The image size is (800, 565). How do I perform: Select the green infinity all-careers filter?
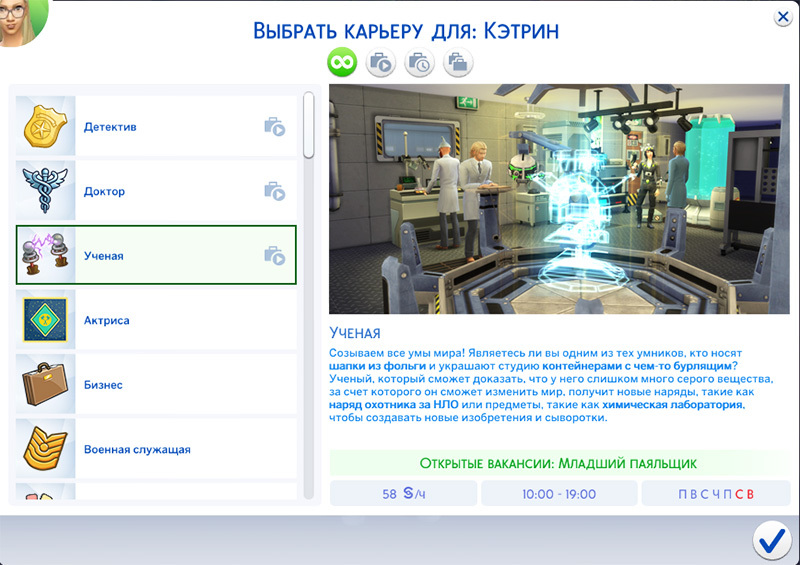point(342,63)
